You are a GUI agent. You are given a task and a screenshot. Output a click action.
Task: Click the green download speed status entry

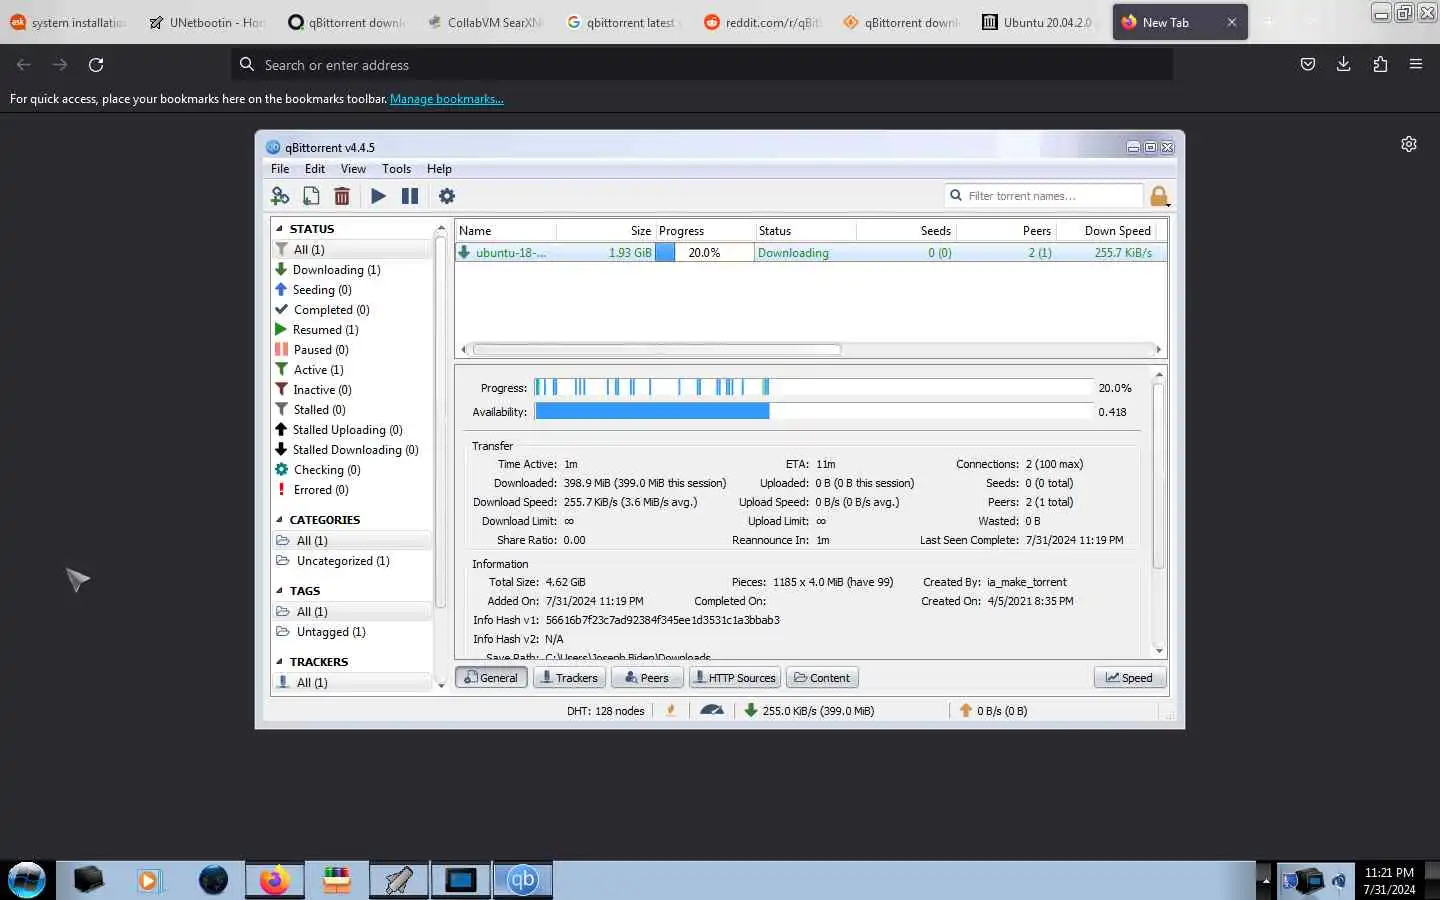point(809,710)
